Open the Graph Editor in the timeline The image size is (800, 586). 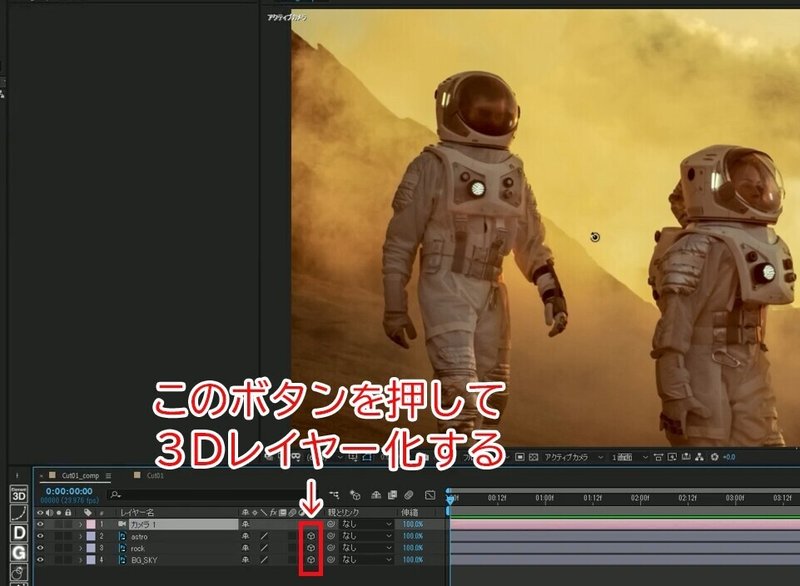point(430,490)
